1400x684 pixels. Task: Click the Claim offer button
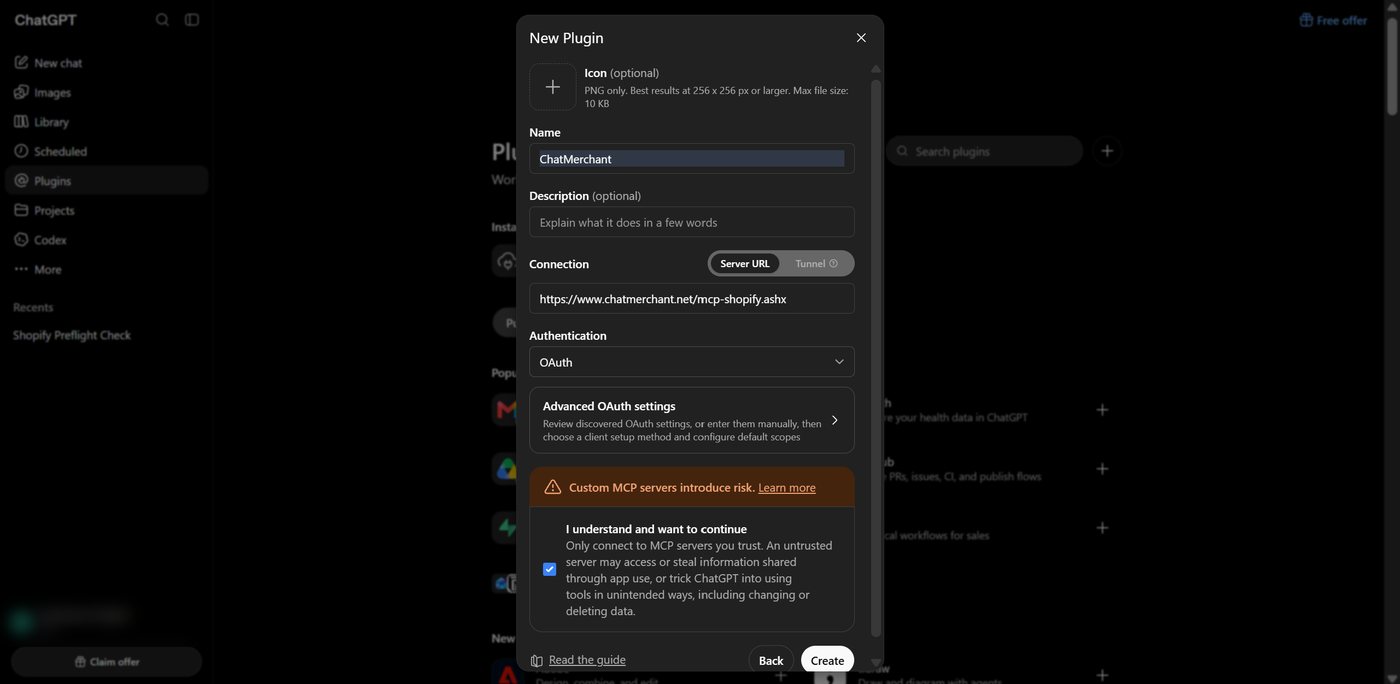(107, 662)
